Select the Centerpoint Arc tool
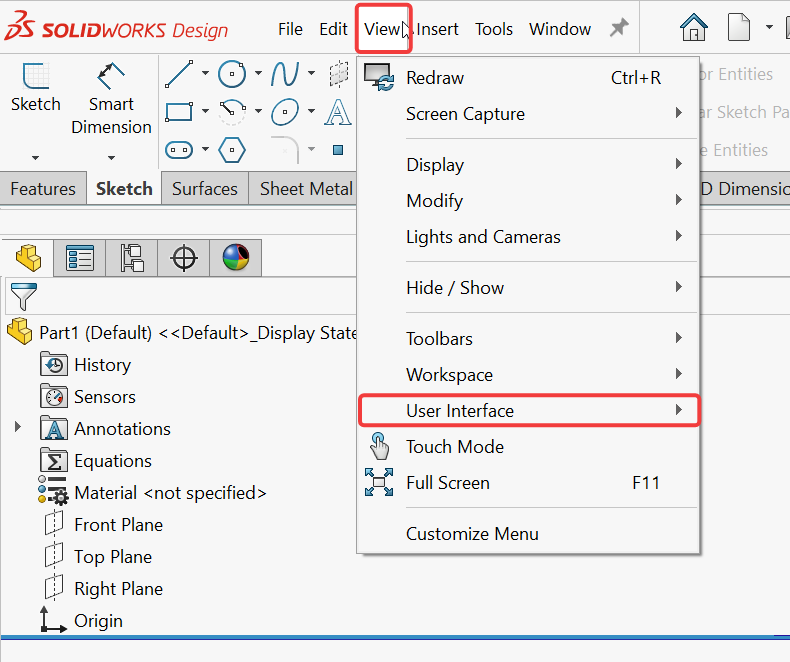The image size is (790, 662). (x=232, y=111)
